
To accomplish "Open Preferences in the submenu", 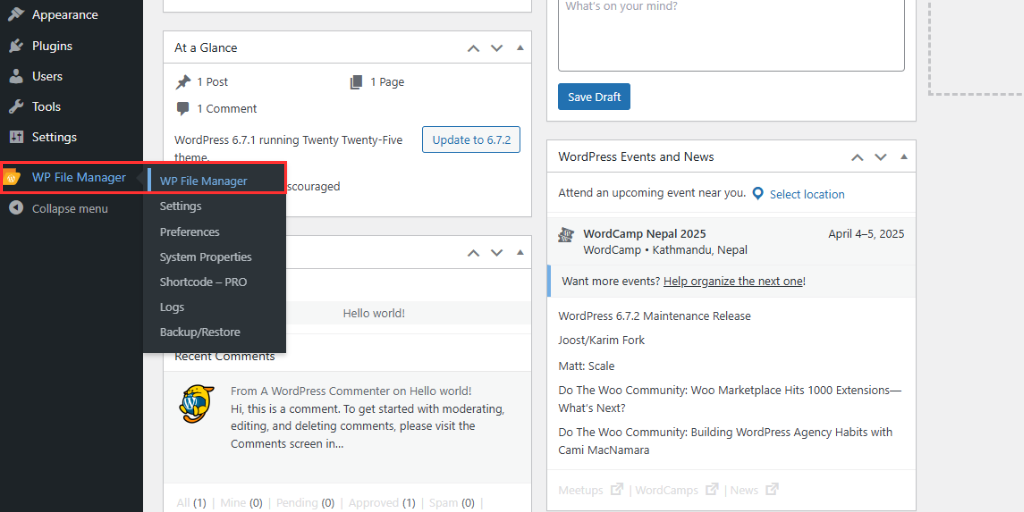I will pos(189,232).
